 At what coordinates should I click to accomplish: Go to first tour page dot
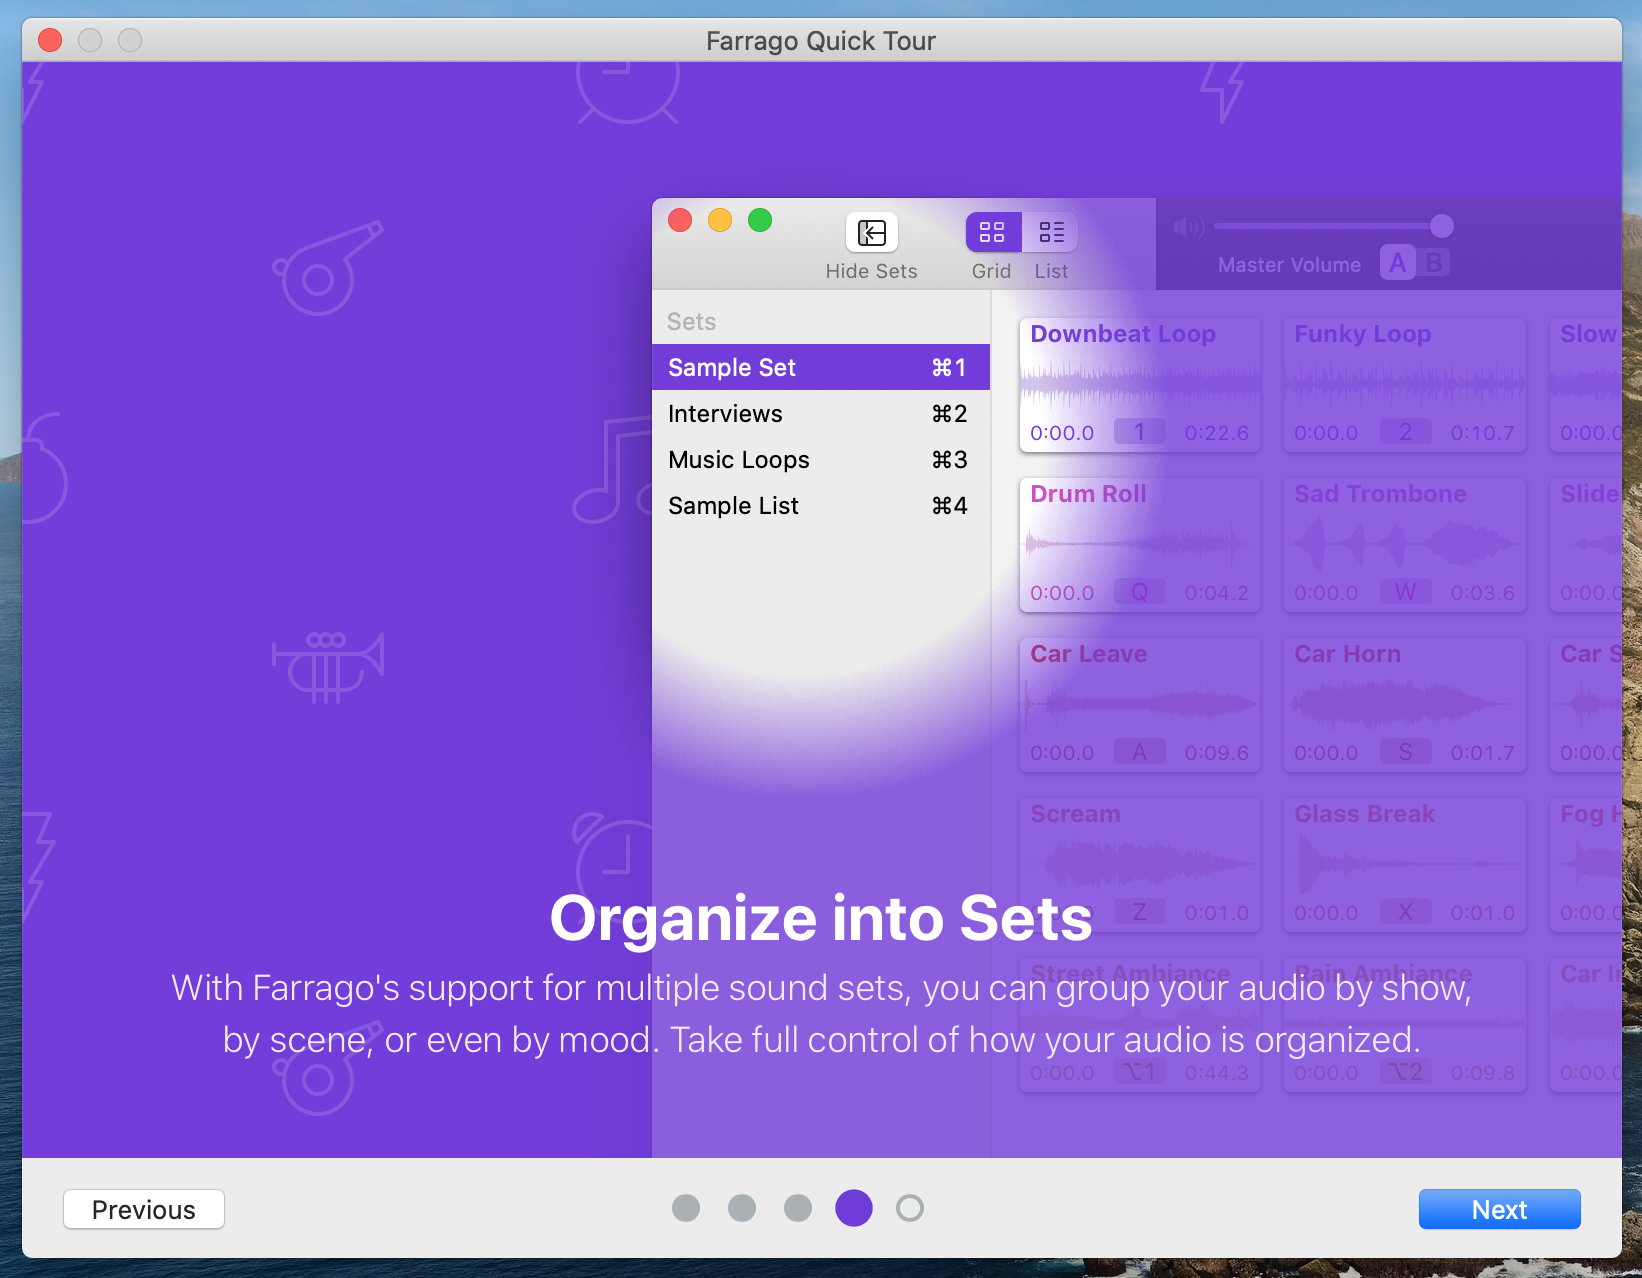[x=686, y=1208]
